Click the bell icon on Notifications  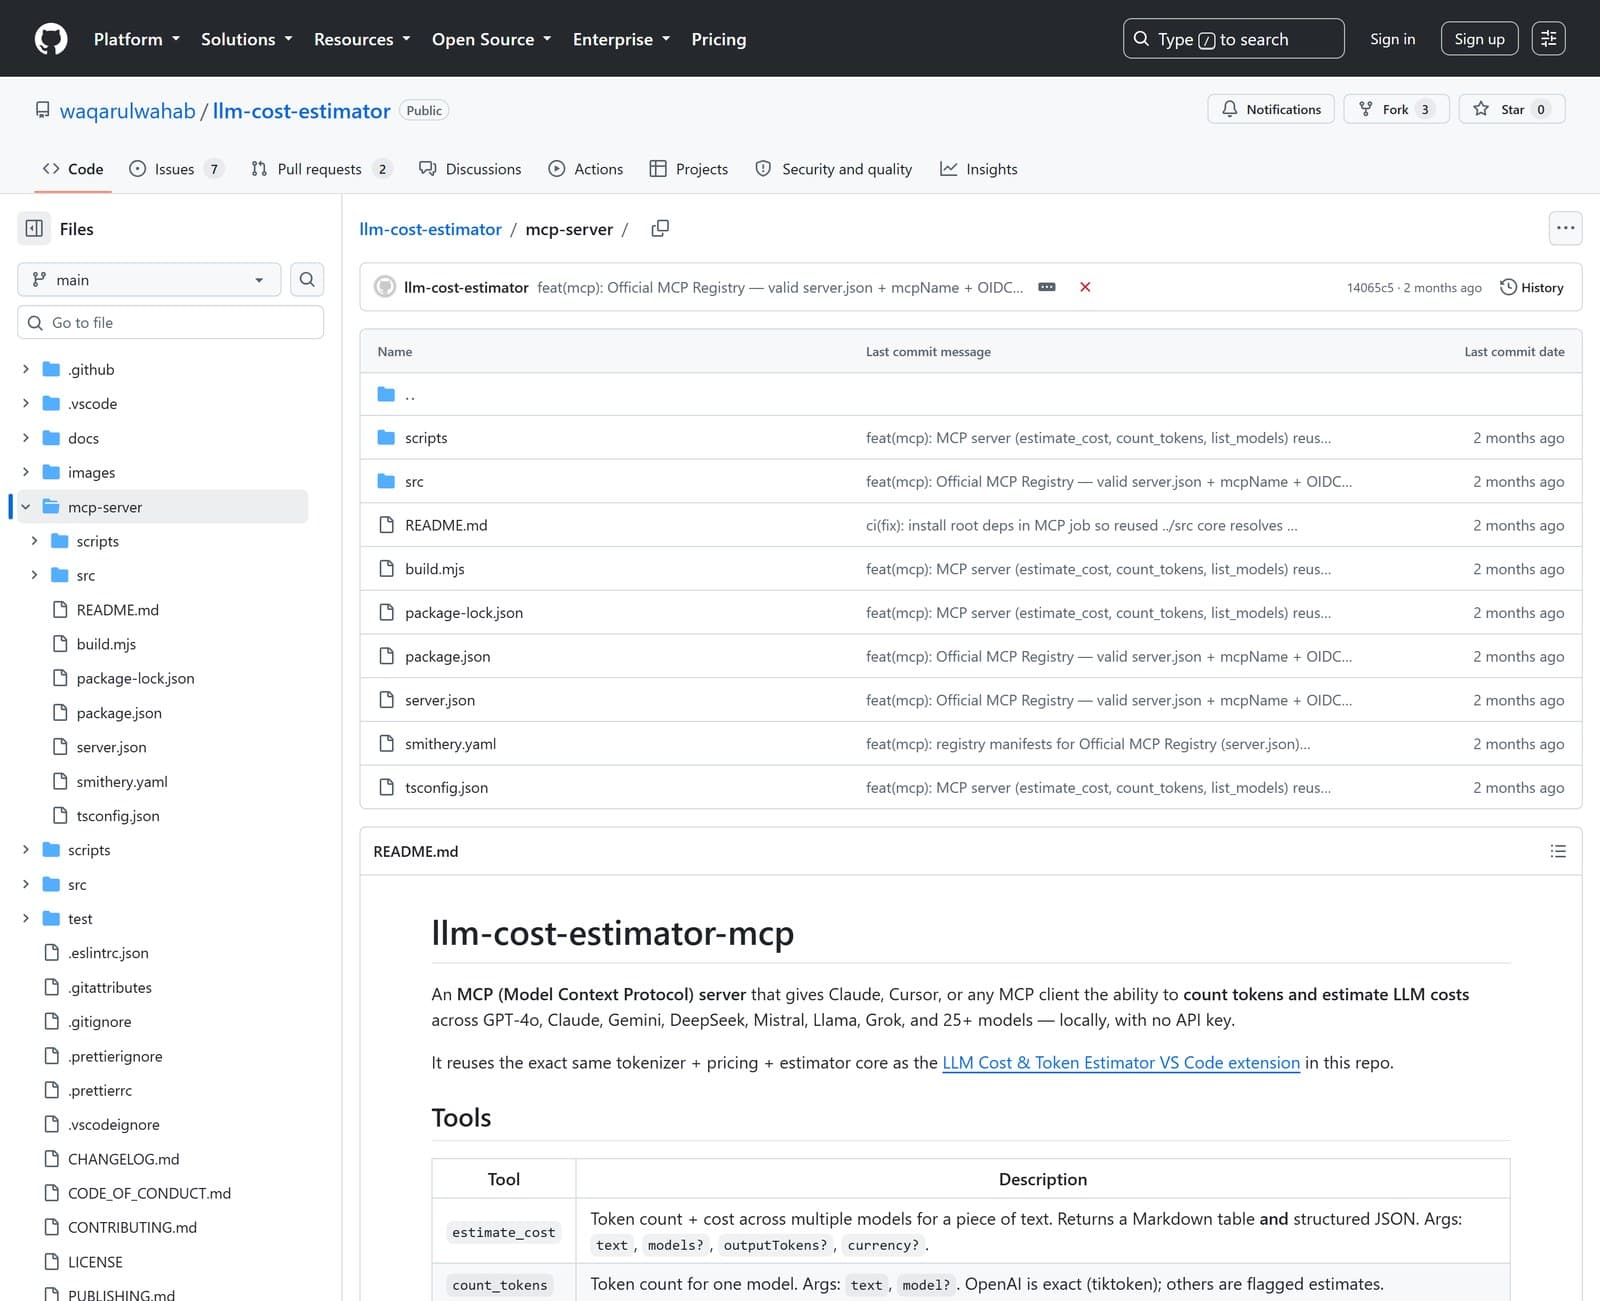pyautogui.click(x=1230, y=109)
